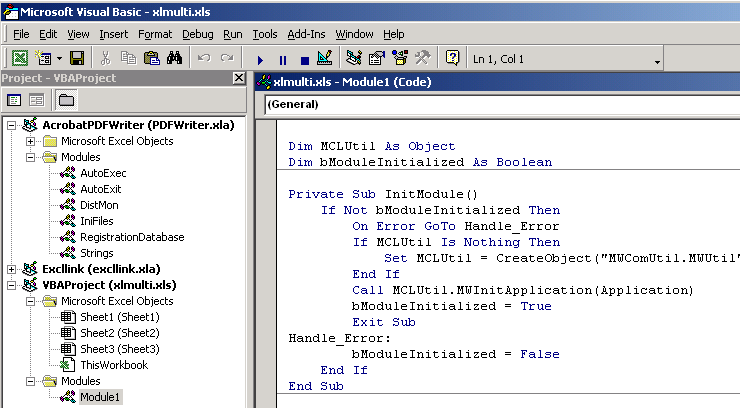Close the Project - VBAProject panel
This screenshot has width=740, height=410.
pyautogui.click(x=239, y=78)
